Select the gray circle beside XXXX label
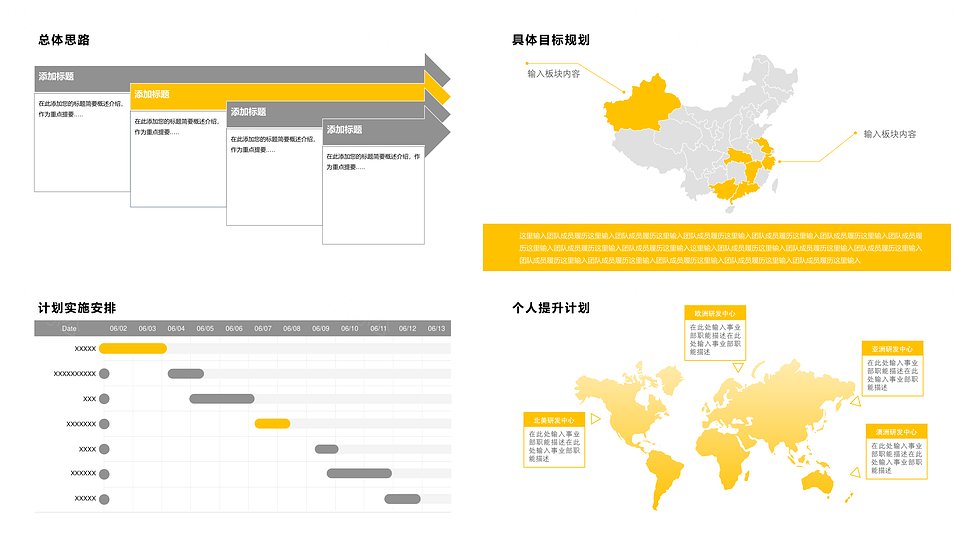Viewport: 960px width, 548px height. 104,449
